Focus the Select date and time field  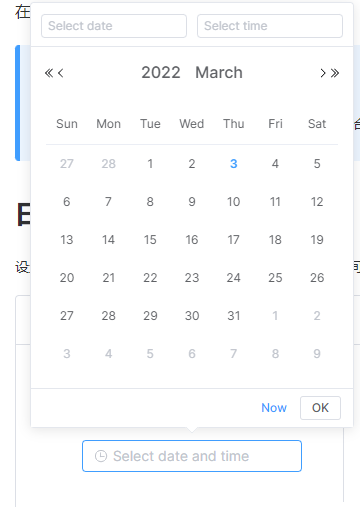[x=192, y=456]
